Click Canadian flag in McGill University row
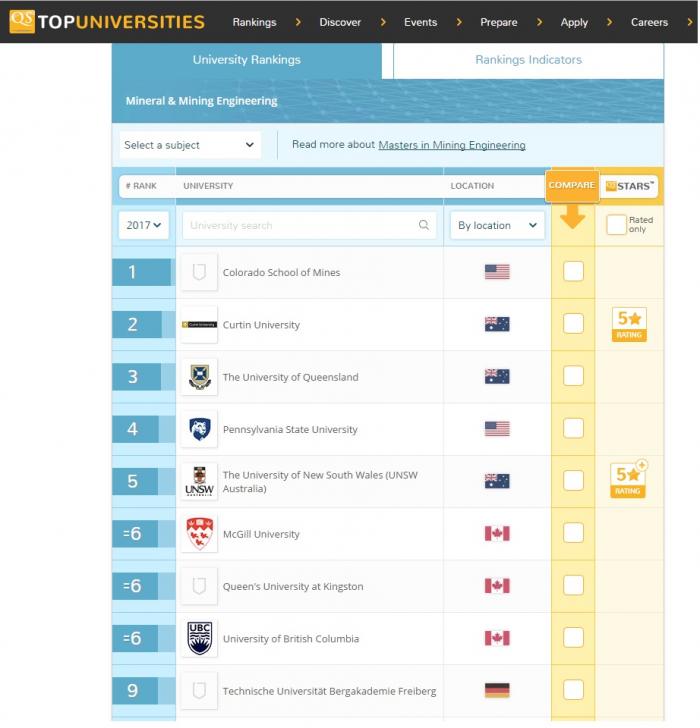The image size is (700, 728). pyautogui.click(x=497, y=533)
